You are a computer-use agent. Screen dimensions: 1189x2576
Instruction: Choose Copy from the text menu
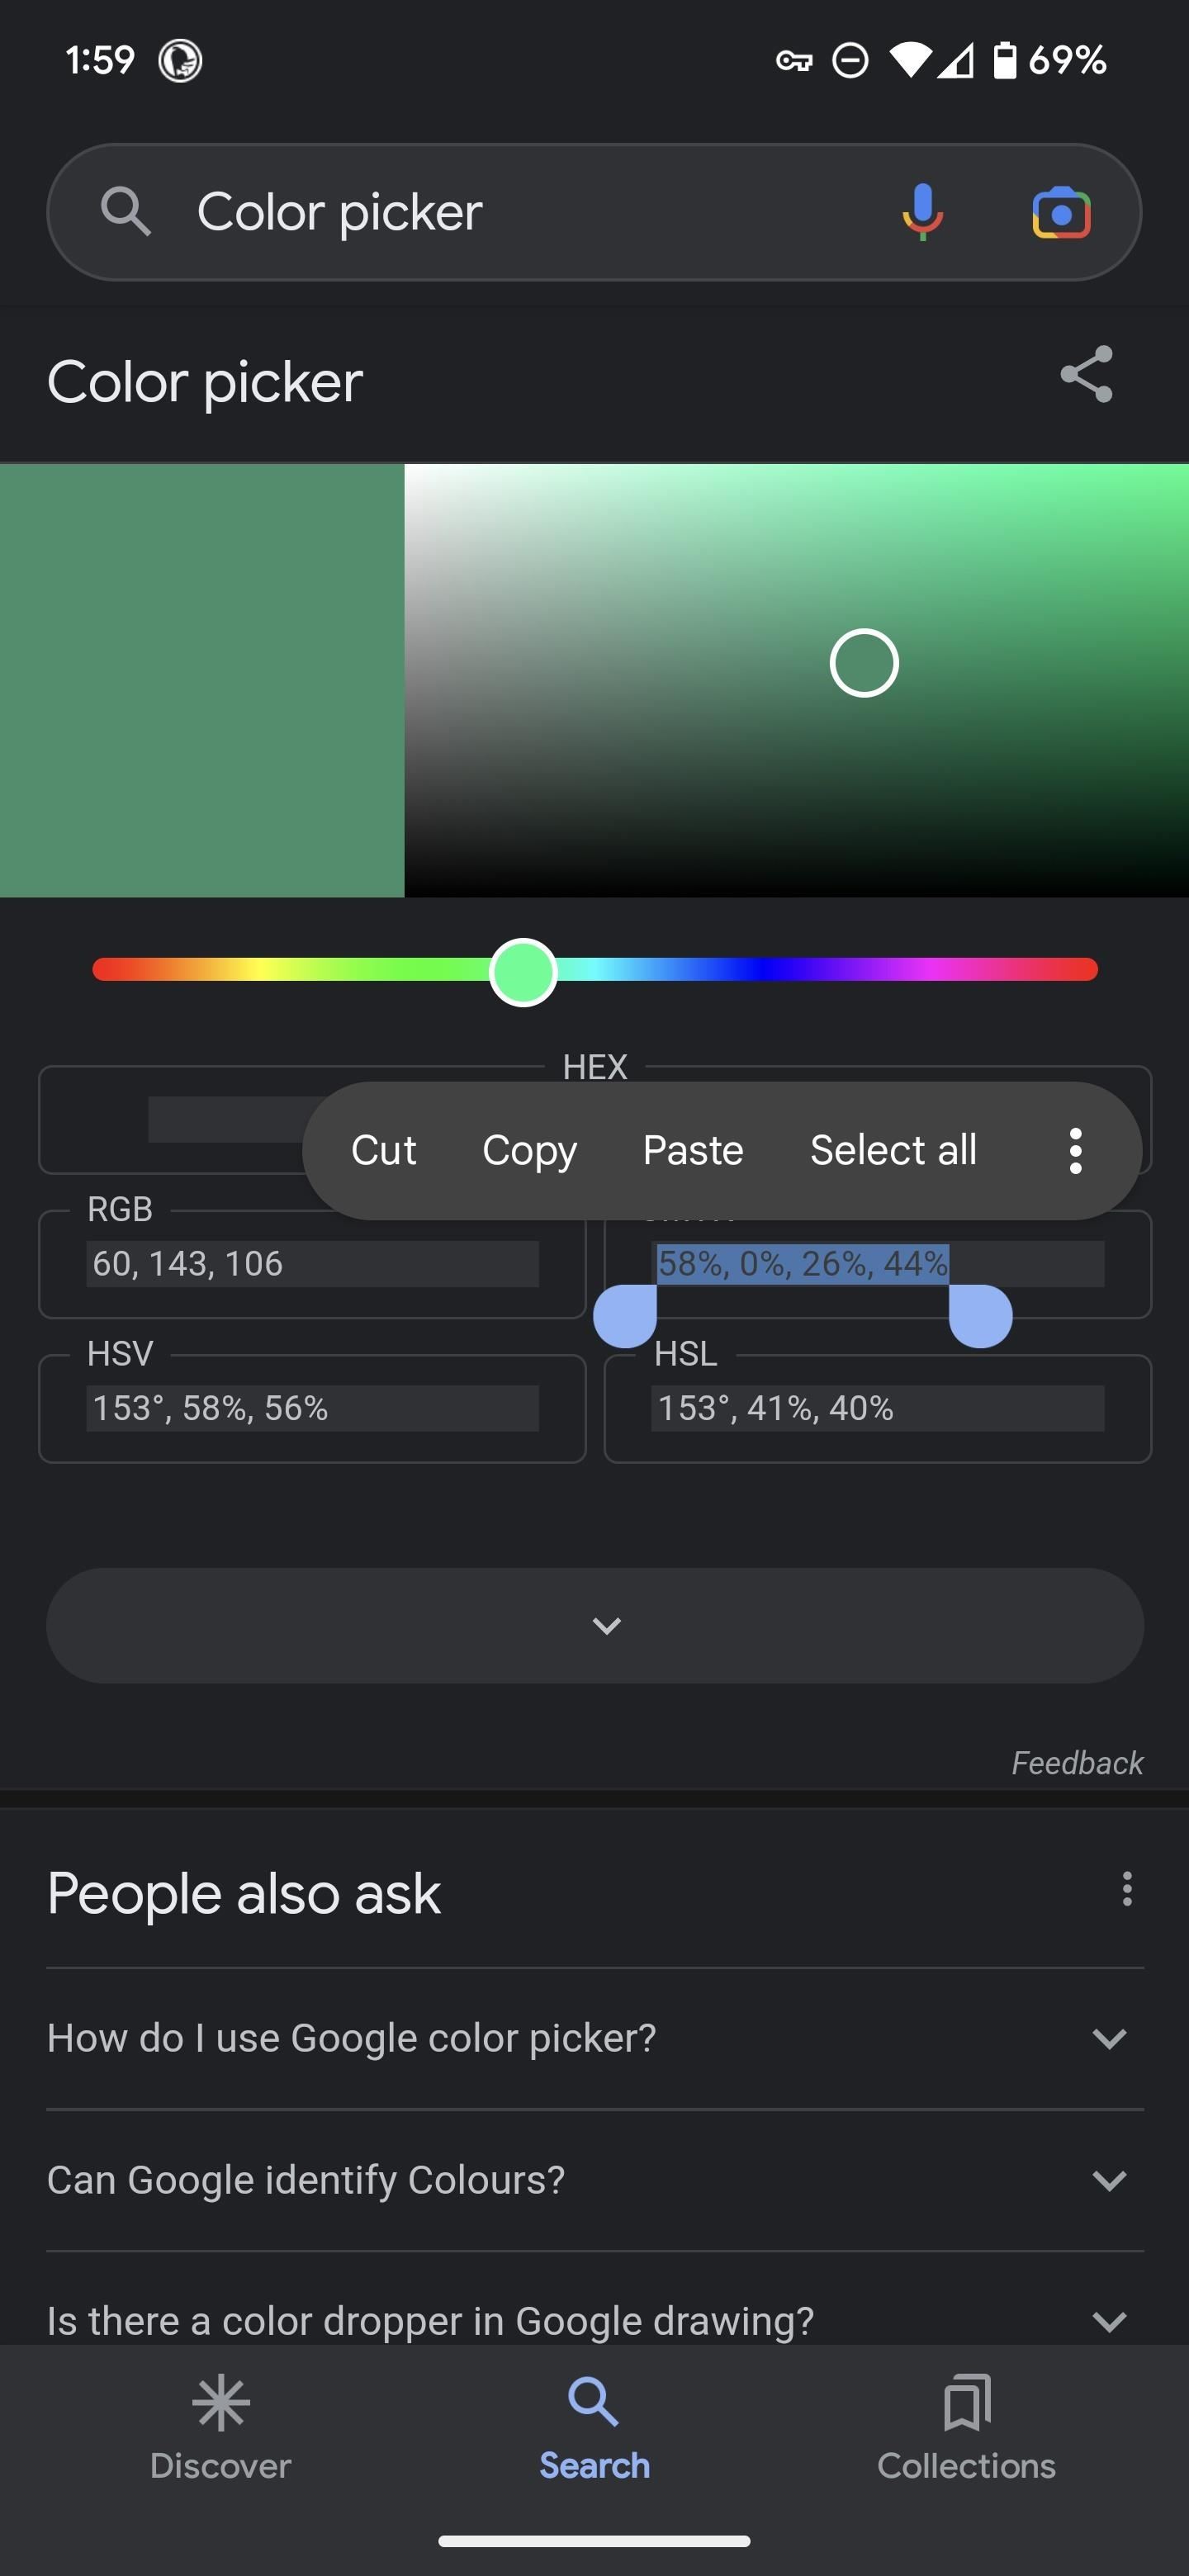coord(529,1150)
